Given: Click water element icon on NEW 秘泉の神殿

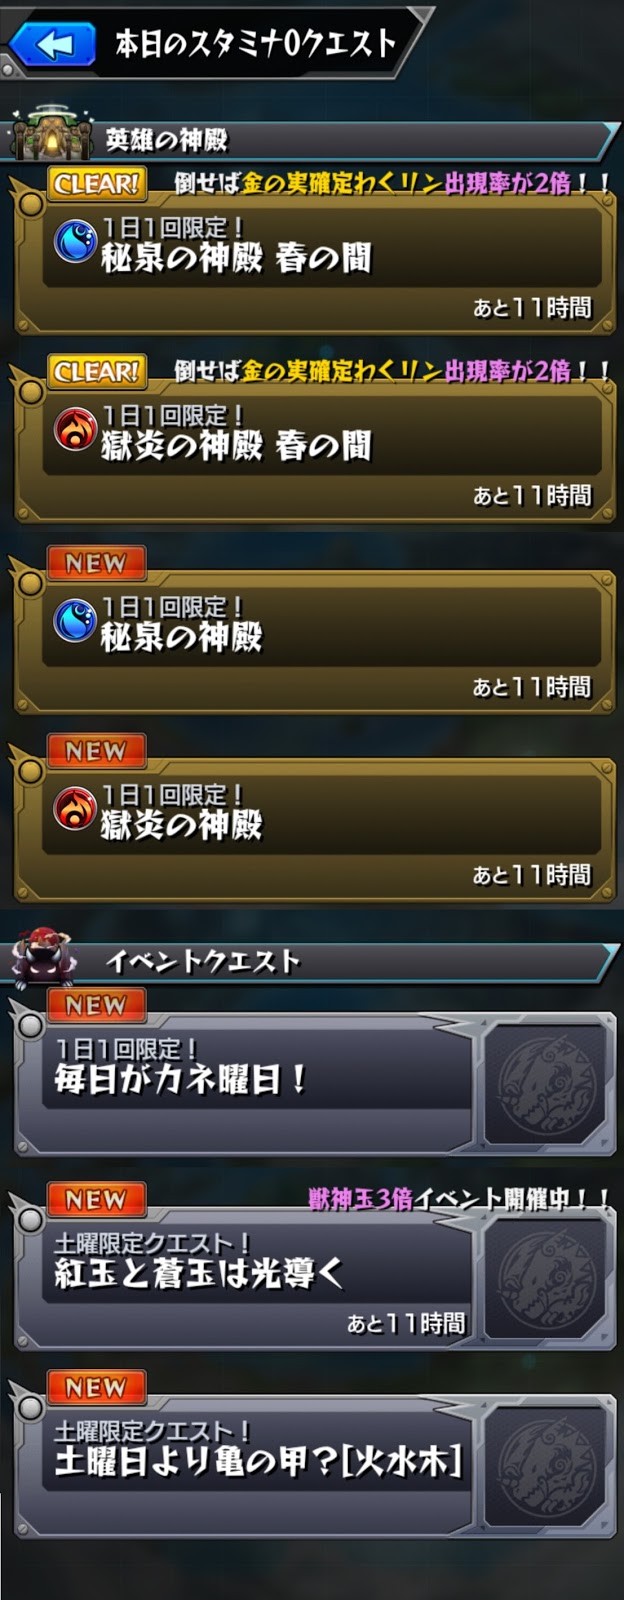Looking at the screenshot, I should 75,620.
